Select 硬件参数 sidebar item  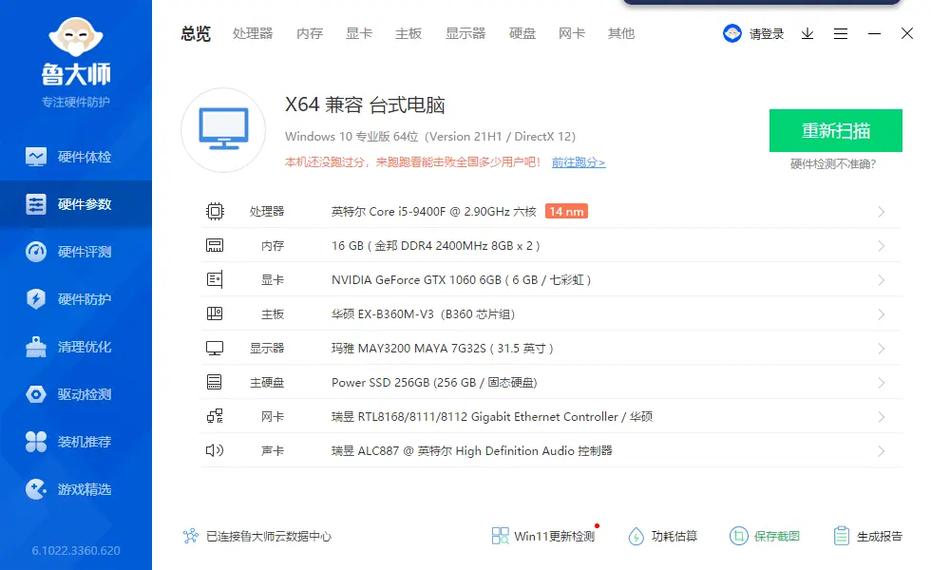tap(75, 204)
